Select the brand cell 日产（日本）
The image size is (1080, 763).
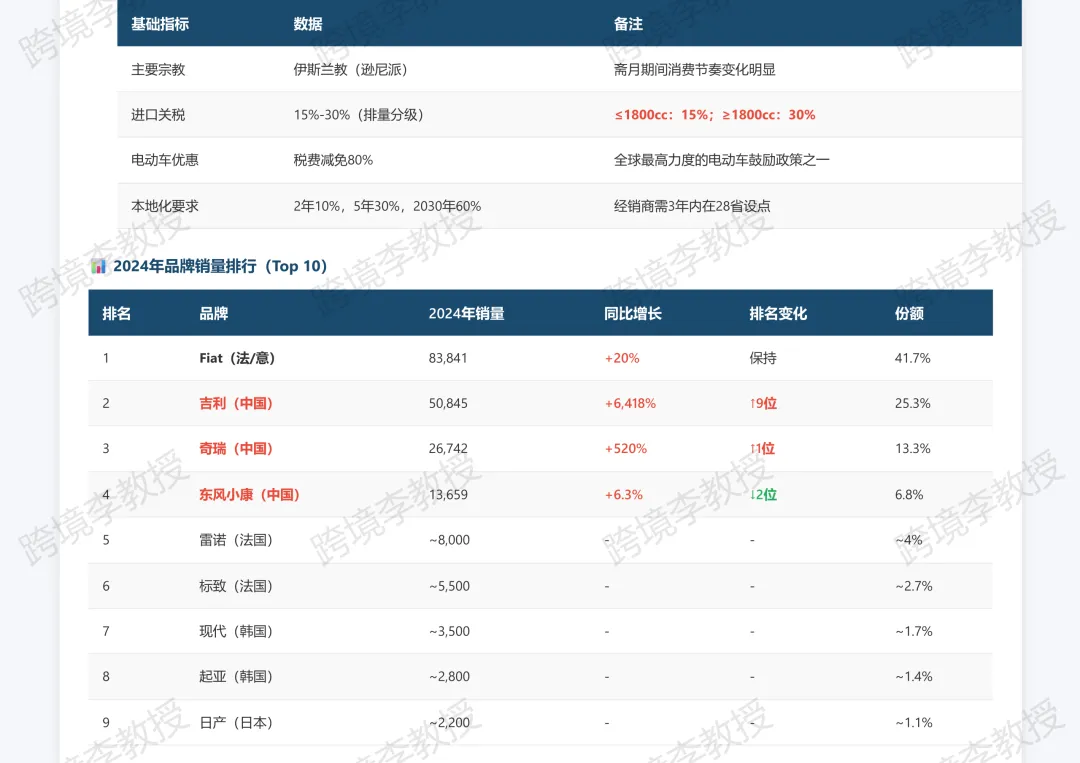pos(236,722)
